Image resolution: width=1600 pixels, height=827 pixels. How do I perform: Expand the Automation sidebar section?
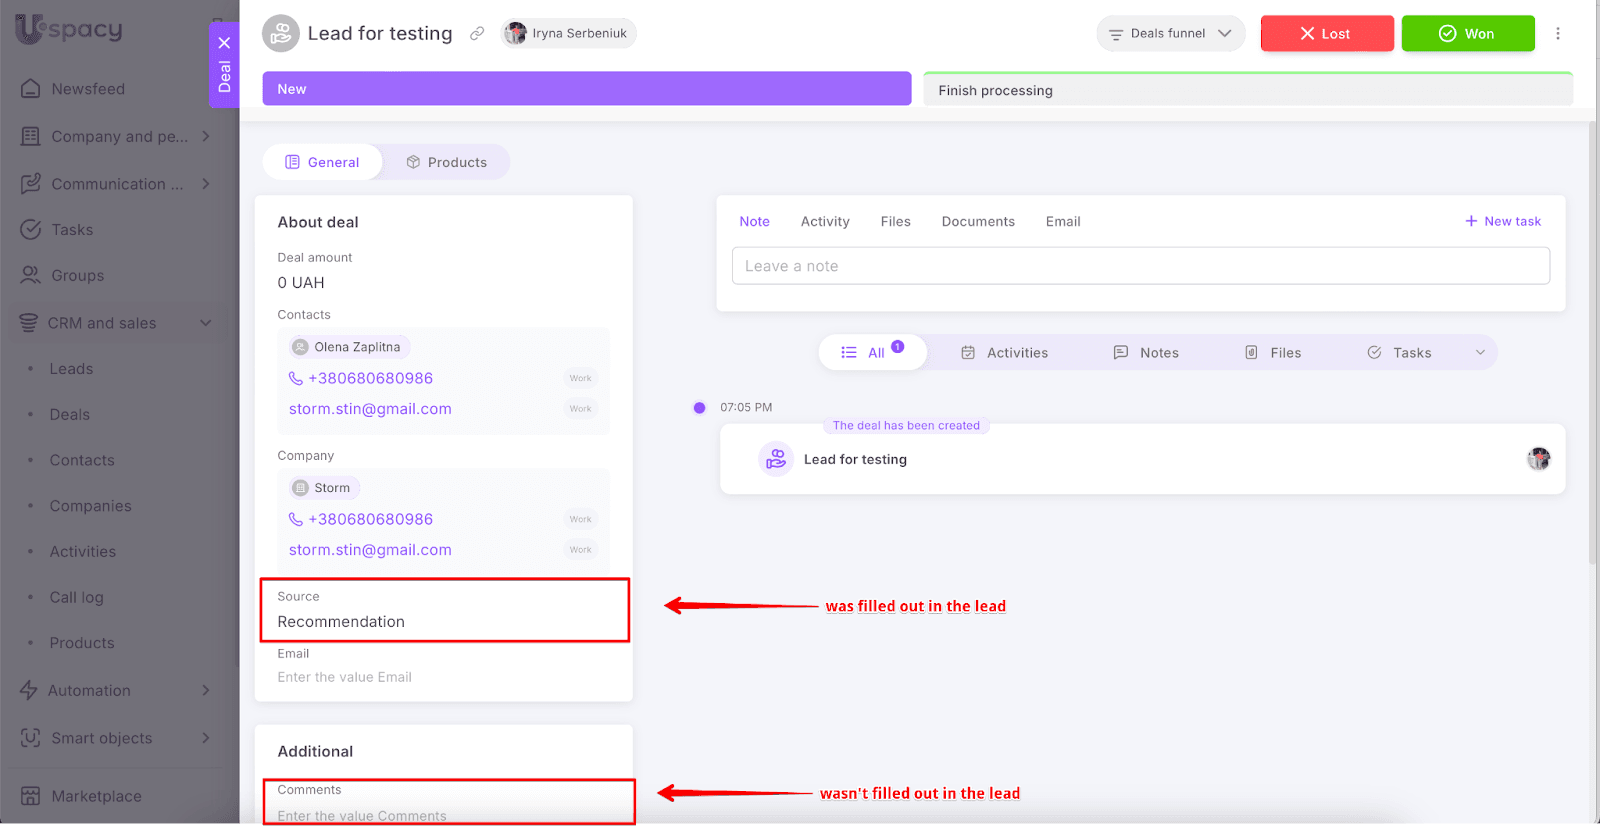206,690
